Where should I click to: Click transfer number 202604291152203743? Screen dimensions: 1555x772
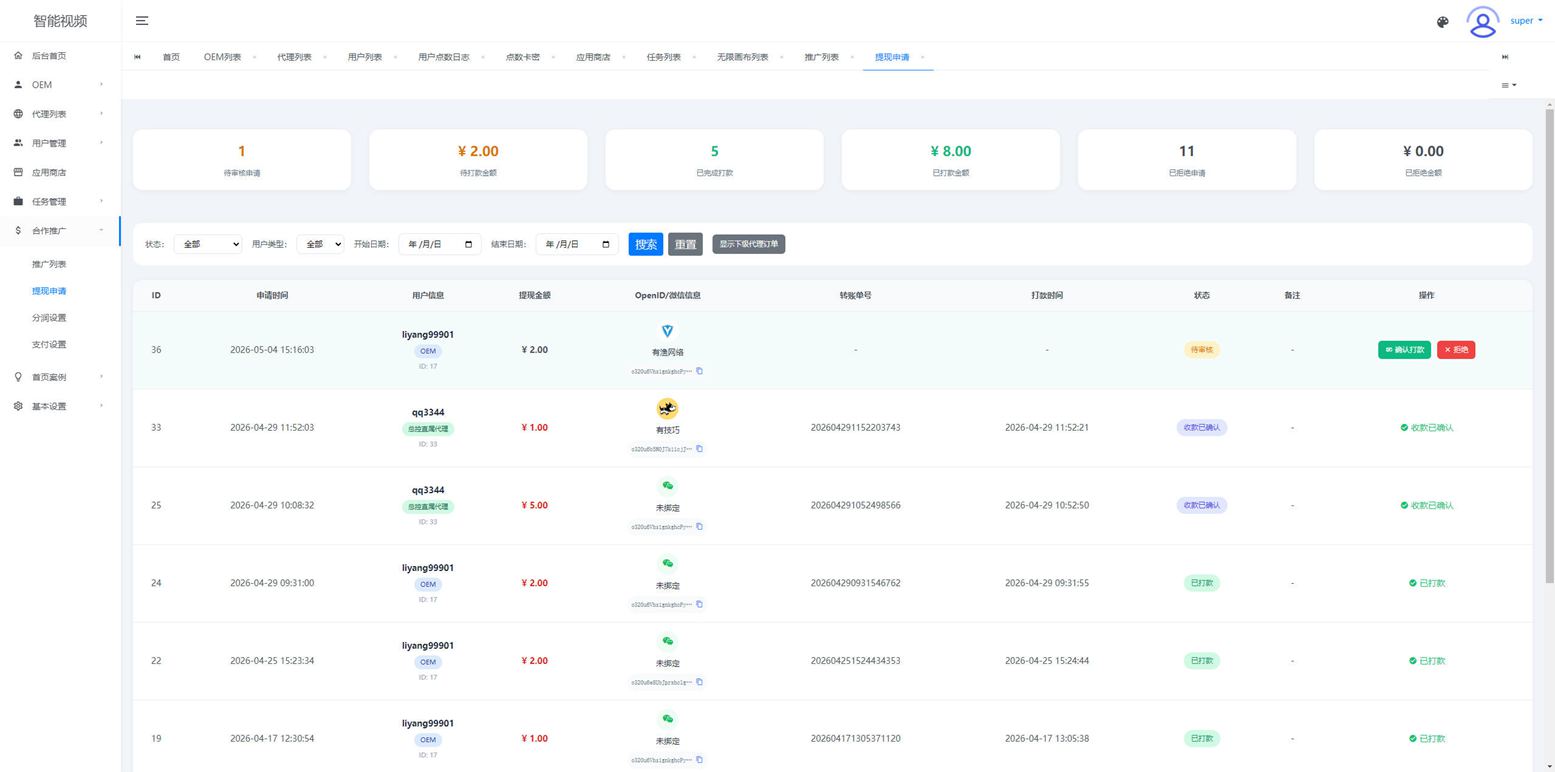855,428
